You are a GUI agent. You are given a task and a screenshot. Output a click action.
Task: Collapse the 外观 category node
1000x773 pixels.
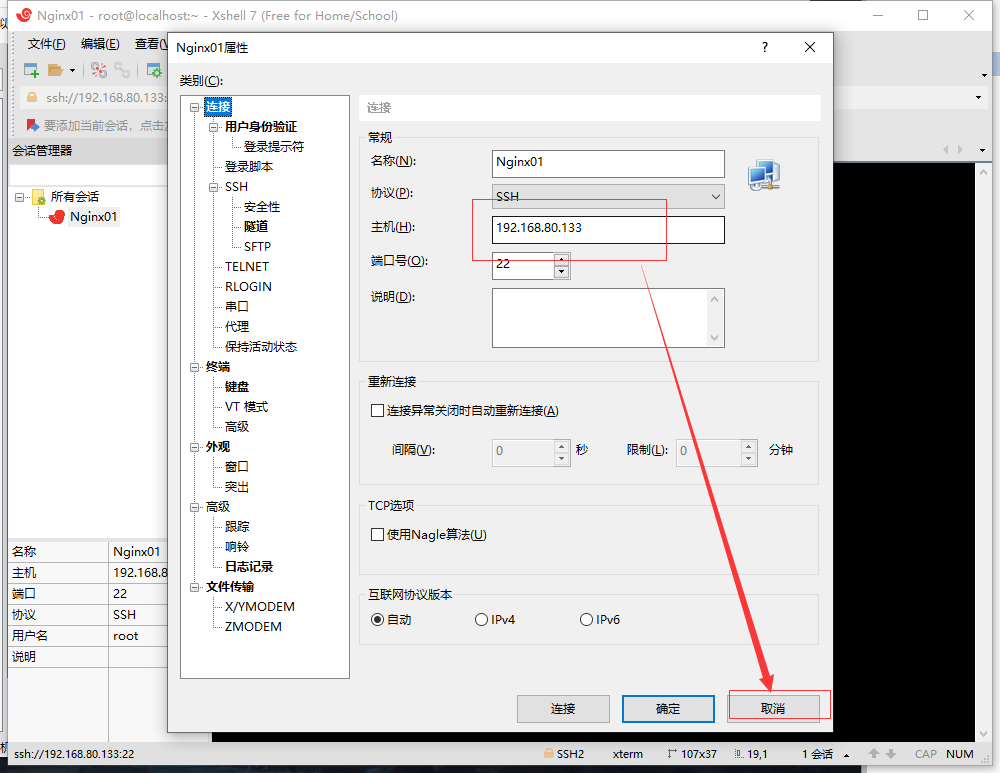[195, 448]
